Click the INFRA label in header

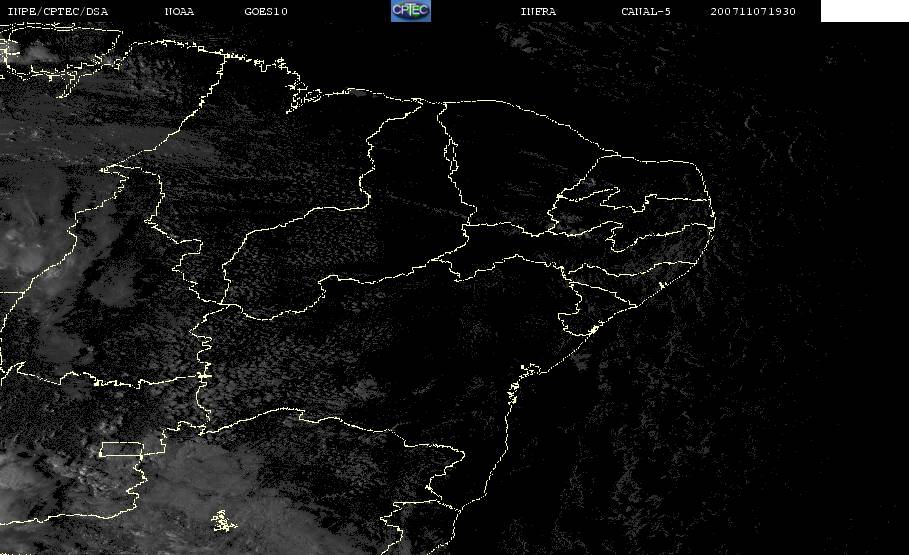pyautogui.click(x=538, y=12)
